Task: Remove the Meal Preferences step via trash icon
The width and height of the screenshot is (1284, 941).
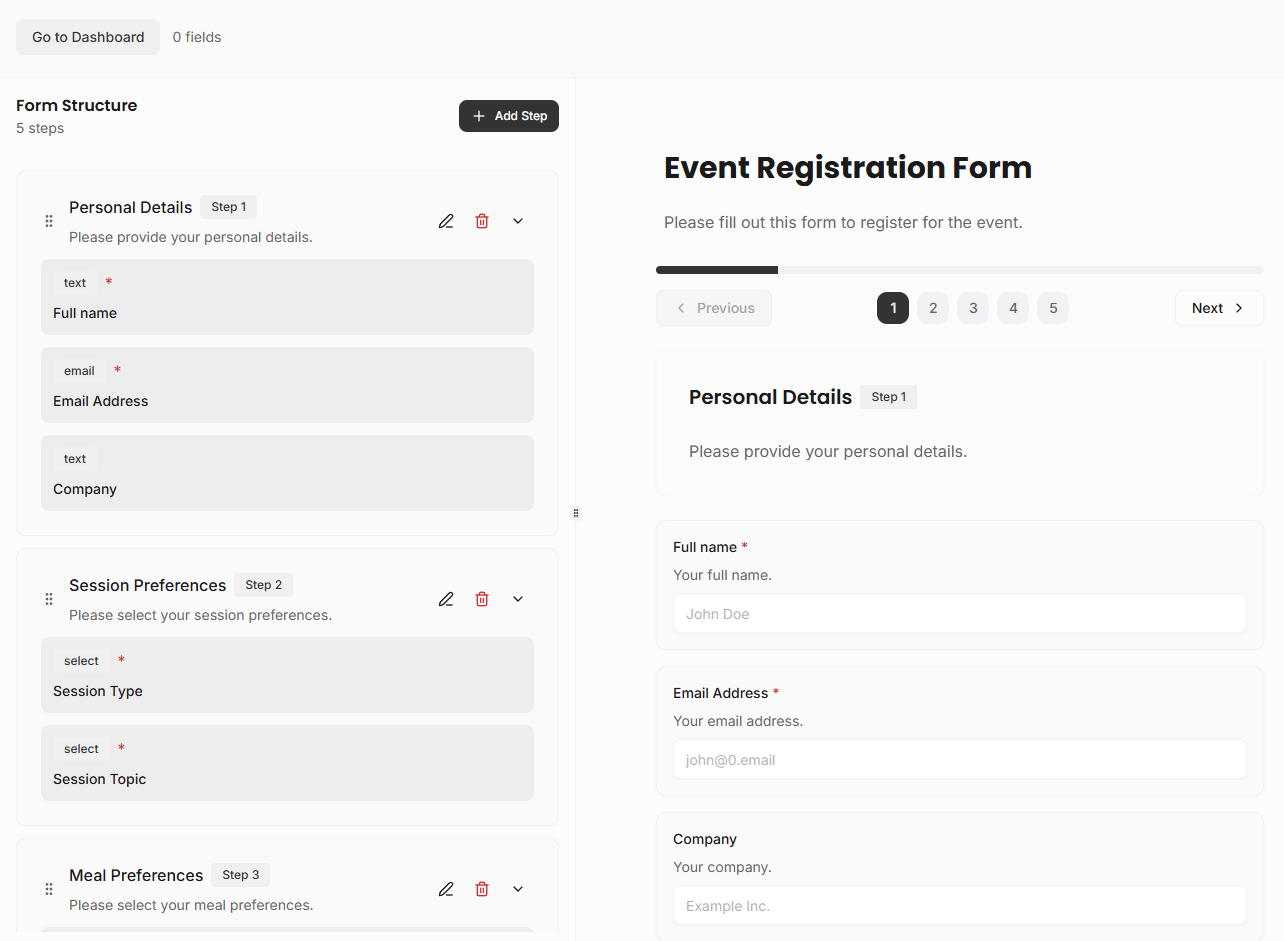Action: coord(482,888)
